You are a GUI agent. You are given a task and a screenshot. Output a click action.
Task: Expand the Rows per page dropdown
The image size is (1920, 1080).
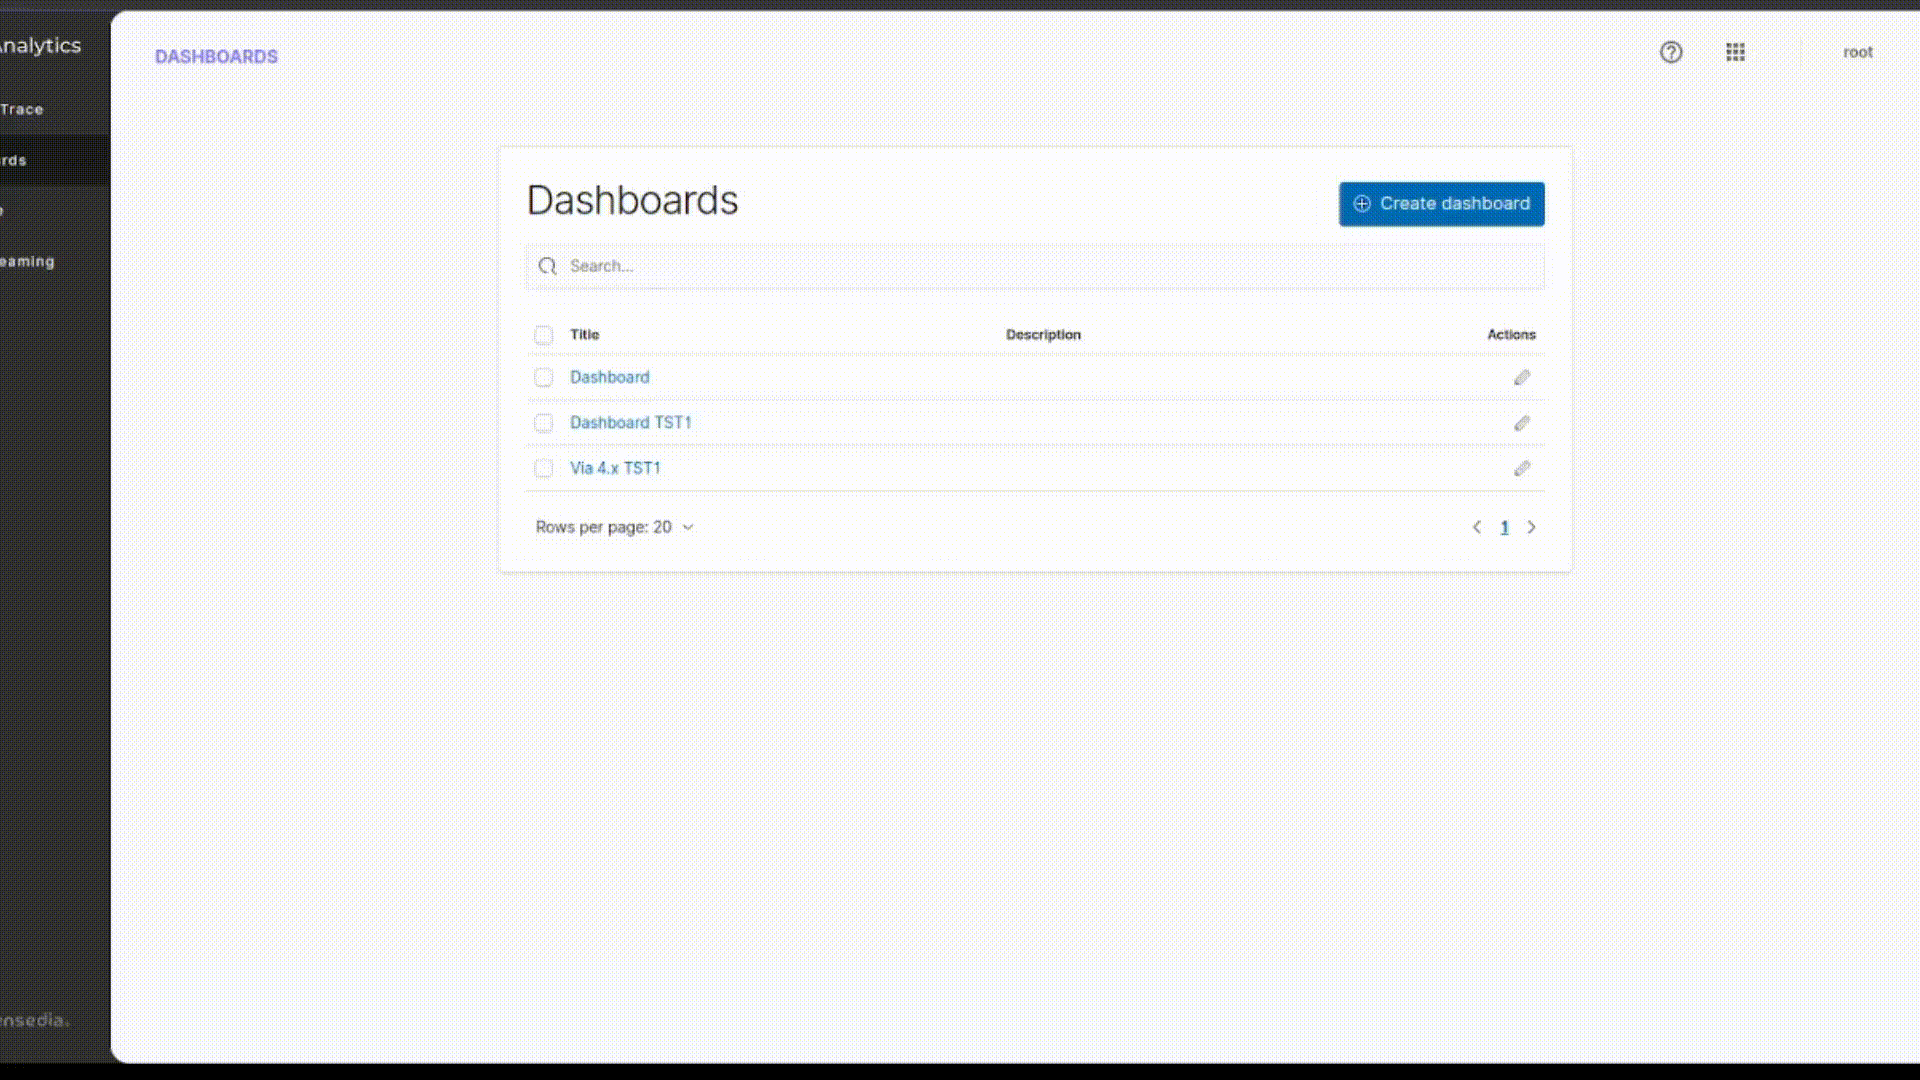tap(687, 526)
